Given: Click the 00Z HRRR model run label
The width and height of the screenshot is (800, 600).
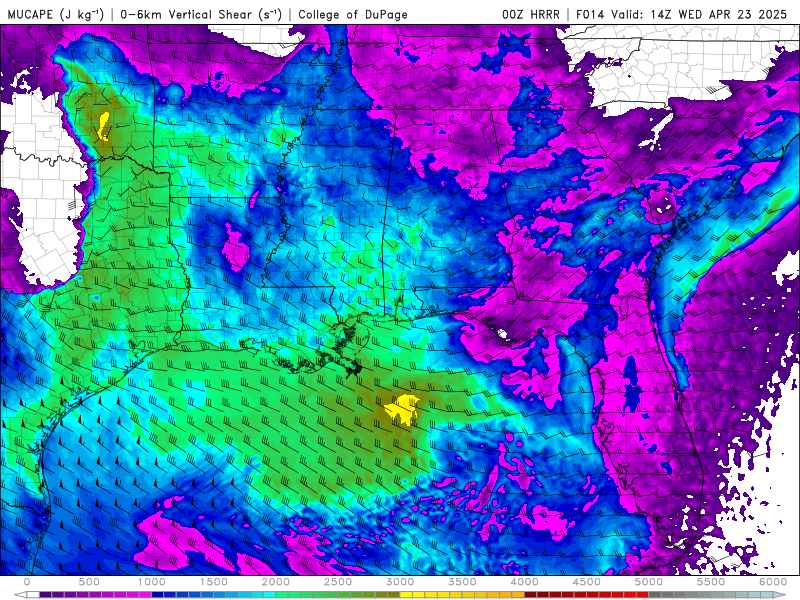Looking at the screenshot, I should 531,14.
